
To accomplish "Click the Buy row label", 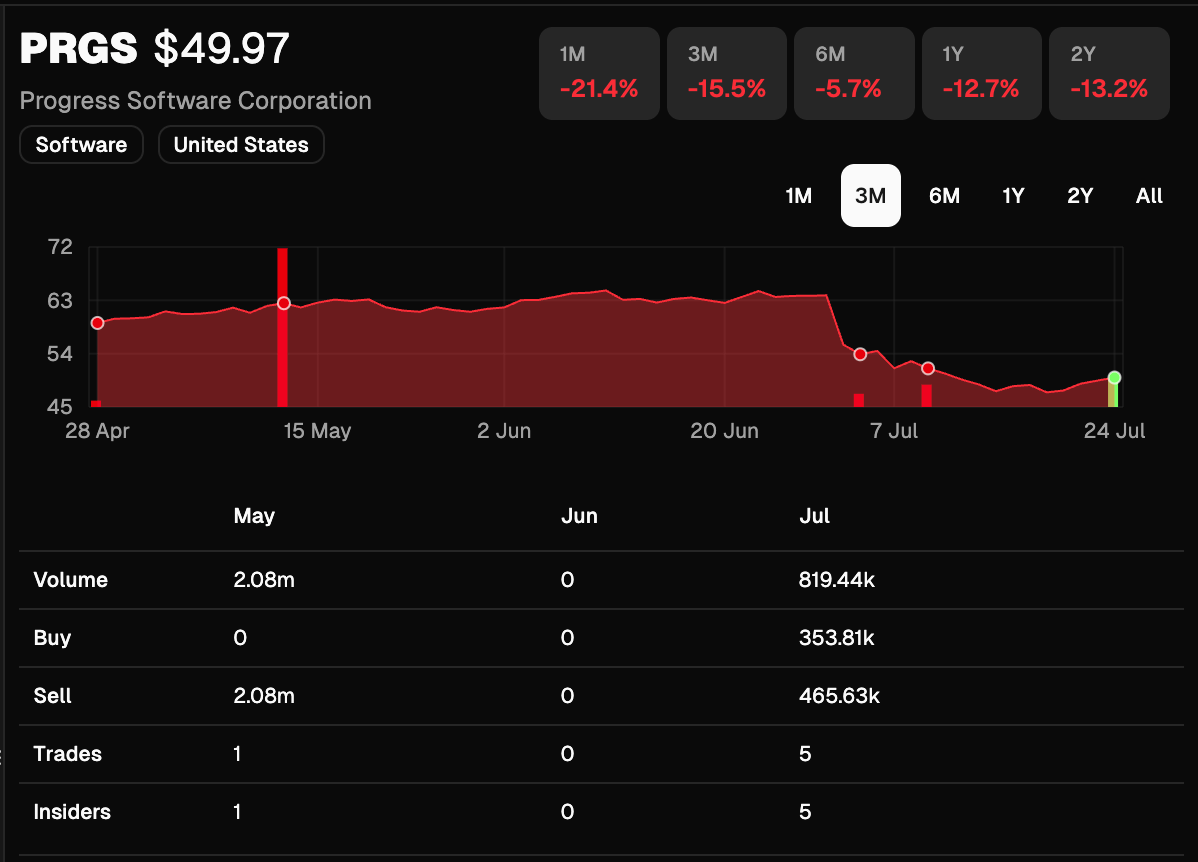I will [52, 638].
